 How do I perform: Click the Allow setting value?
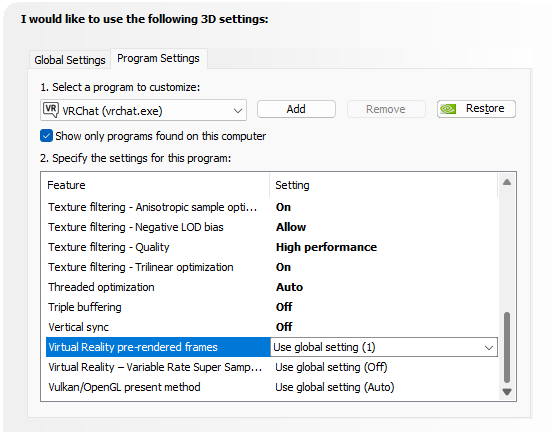291,227
